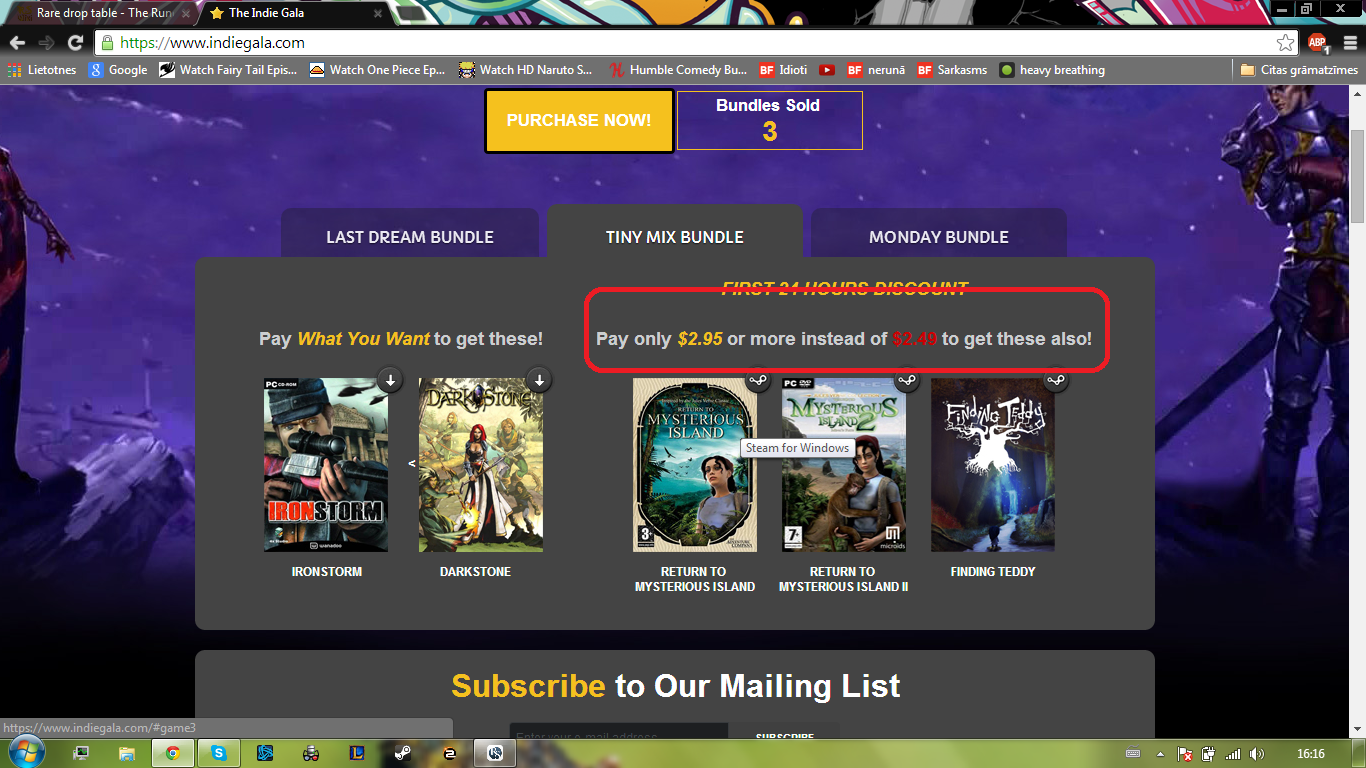Click the FINDING TEDDY title text
Image resolution: width=1366 pixels, height=768 pixels.
tap(993, 572)
